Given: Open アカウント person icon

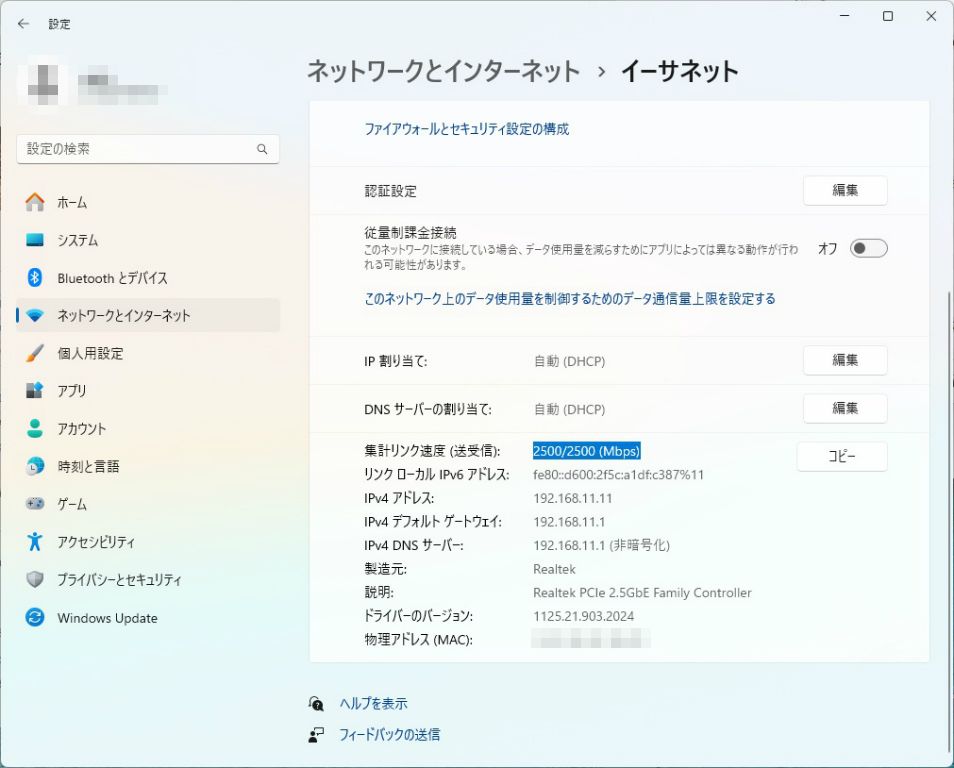Looking at the screenshot, I should [x=35, y=429].
